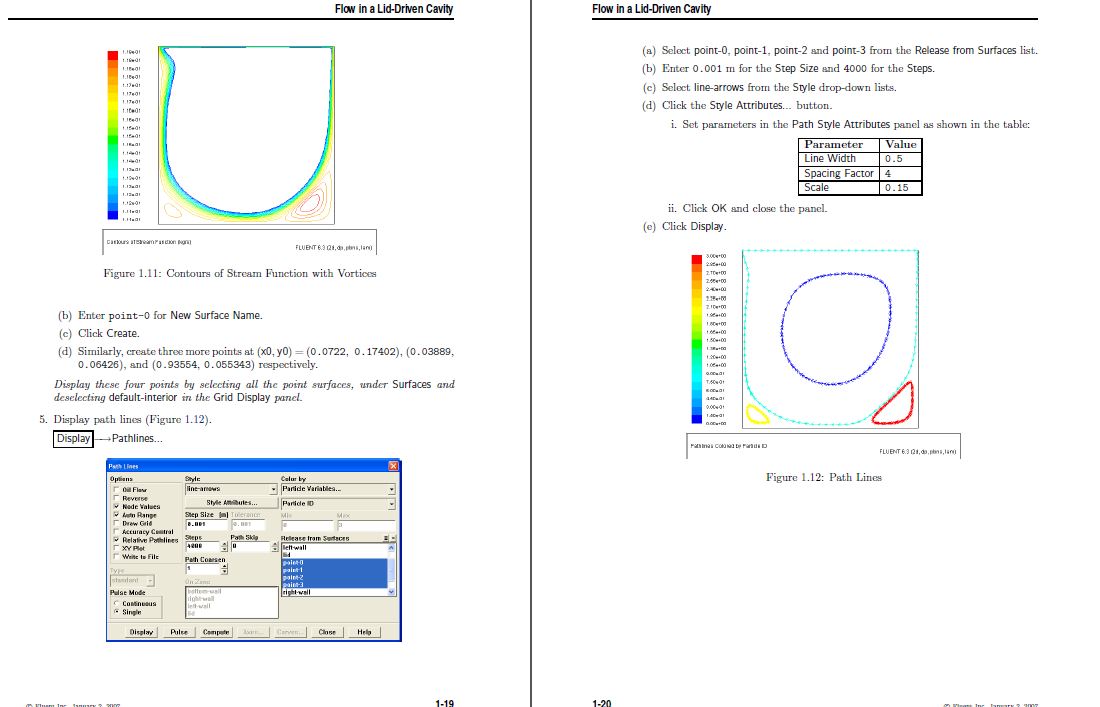
Task: Choose right-wall in the surfaces list
Action: (x=335, y=592)
